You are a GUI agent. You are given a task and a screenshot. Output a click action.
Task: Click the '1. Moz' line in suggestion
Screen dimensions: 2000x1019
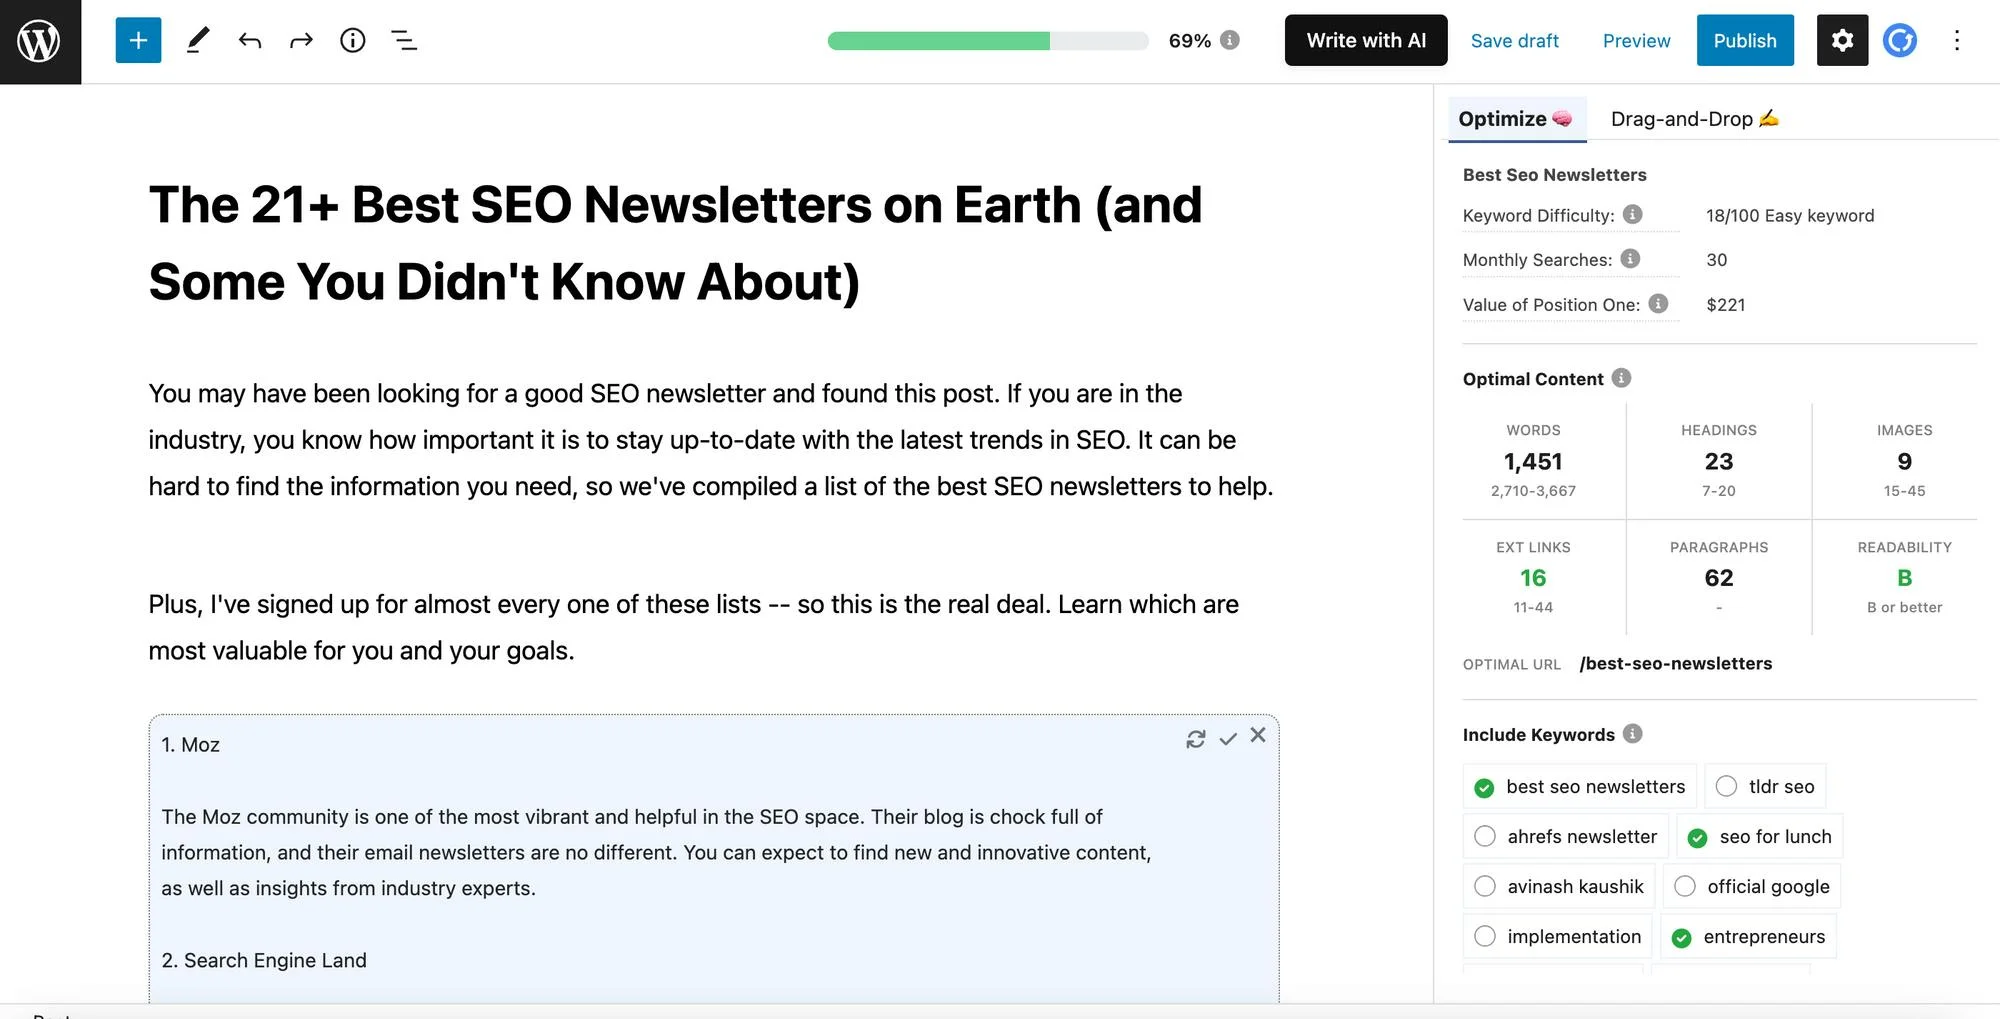point(191,745)
